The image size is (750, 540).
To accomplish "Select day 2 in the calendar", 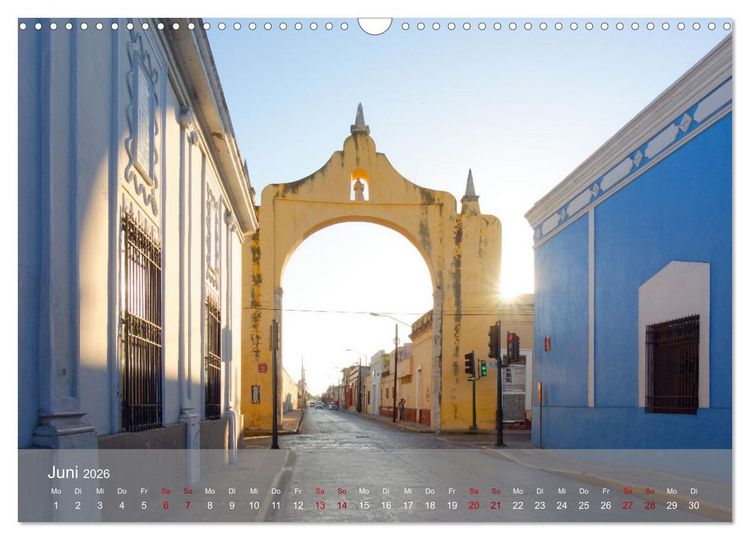I will point(78,506).
